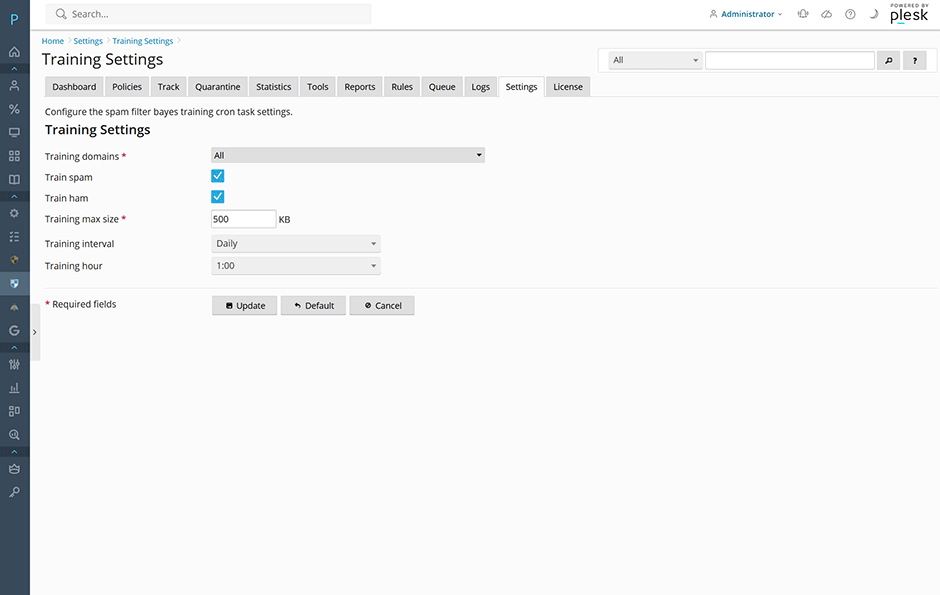Click the percent icon in sidebar
940x595 pixels.
click(x=14, y=109)
